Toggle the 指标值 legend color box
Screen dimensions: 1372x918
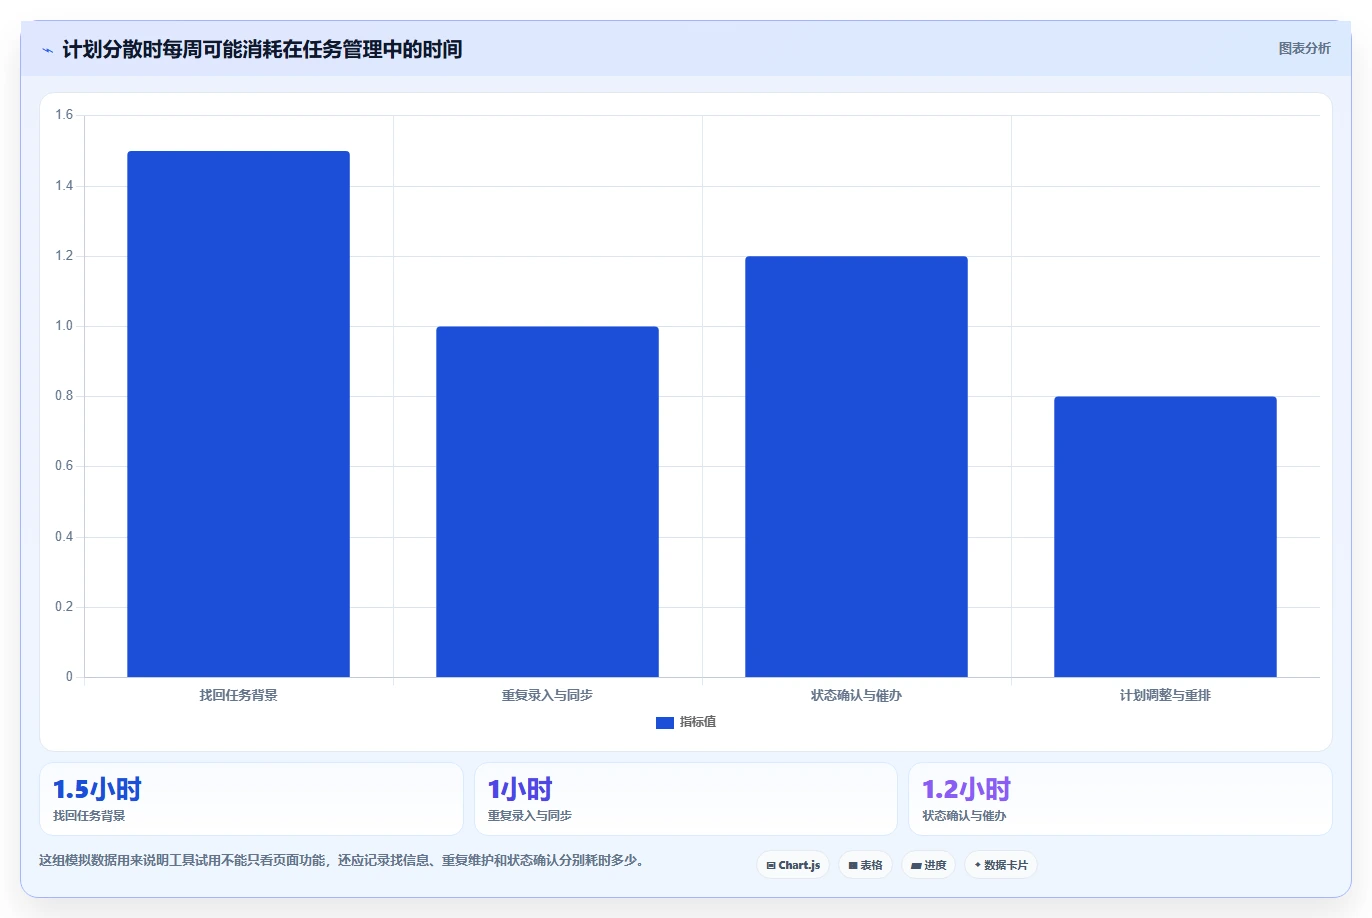665,722
